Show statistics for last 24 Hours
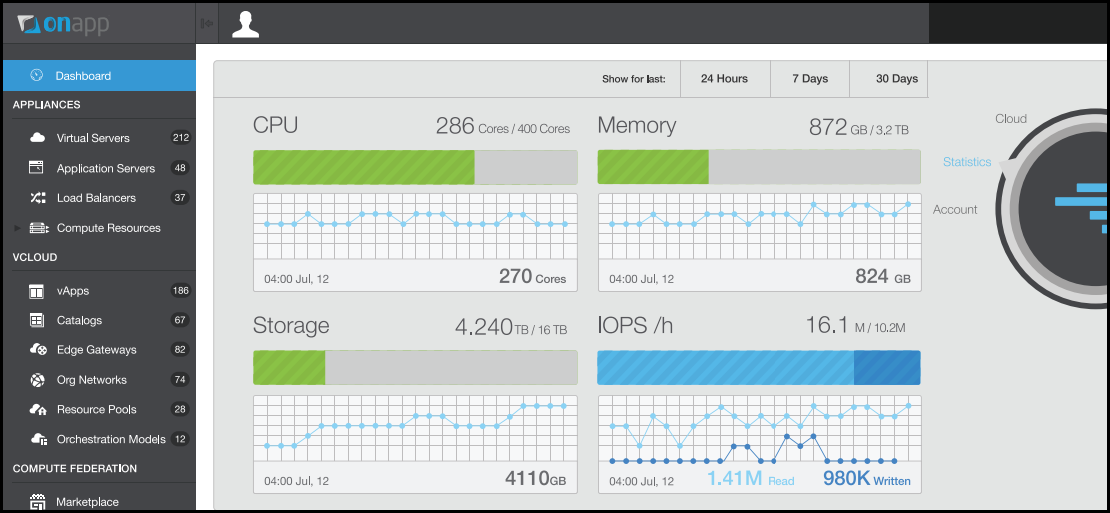 (x=724, y=79)
